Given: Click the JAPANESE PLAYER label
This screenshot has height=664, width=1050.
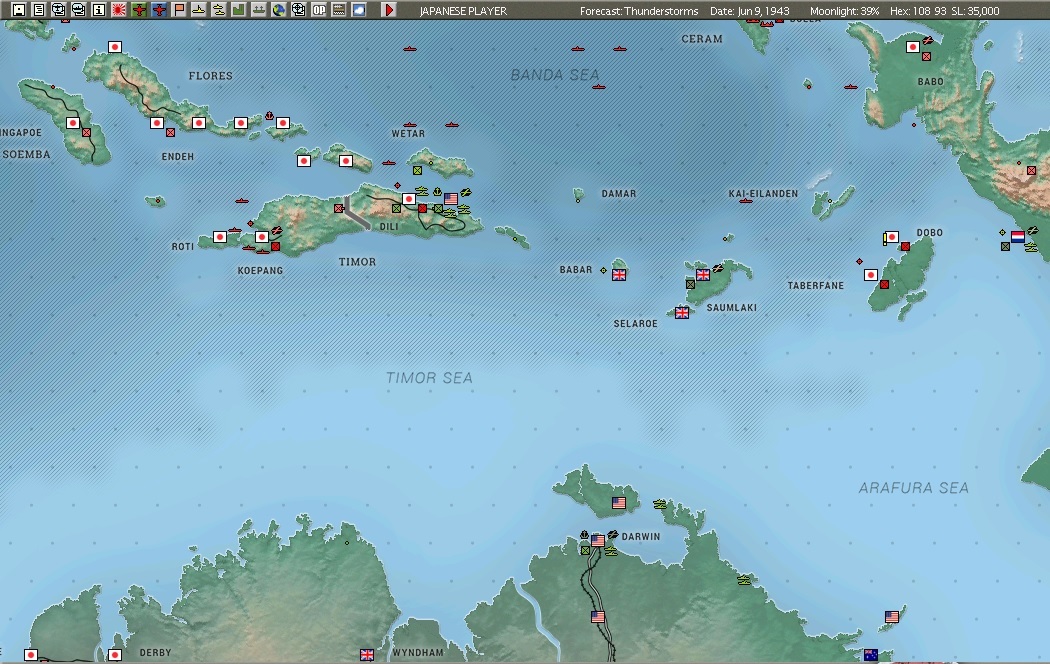Looking at the screenshot, I should pos(463,11).
